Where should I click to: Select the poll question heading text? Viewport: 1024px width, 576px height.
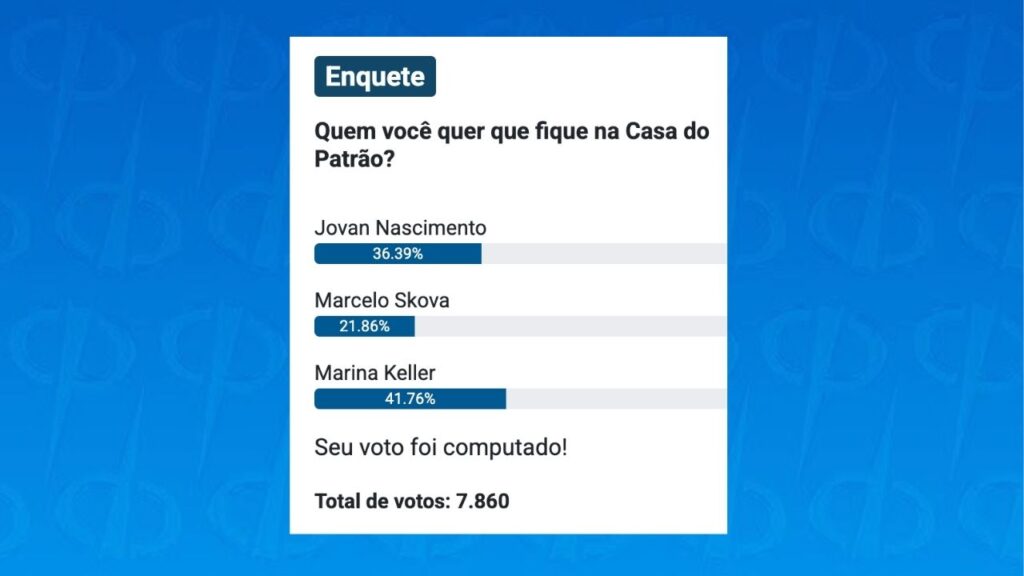511,144
